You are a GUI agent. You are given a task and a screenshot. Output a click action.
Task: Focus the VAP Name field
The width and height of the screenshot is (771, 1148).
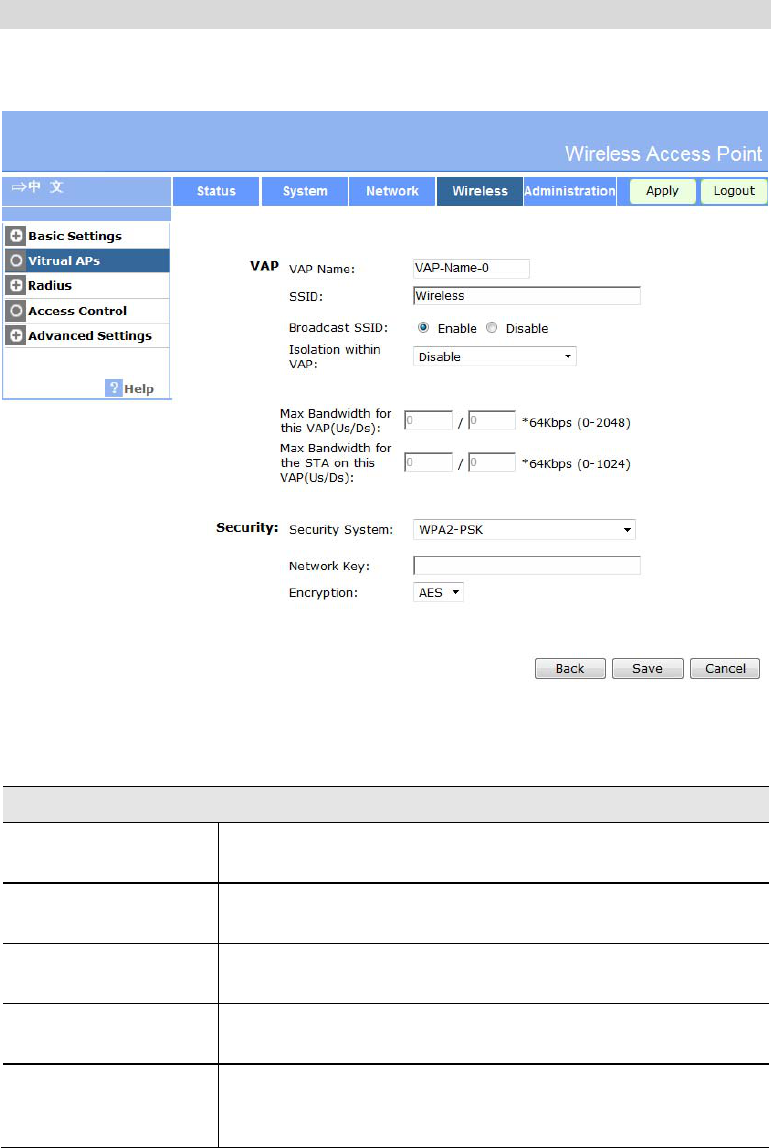pos(472,269)
